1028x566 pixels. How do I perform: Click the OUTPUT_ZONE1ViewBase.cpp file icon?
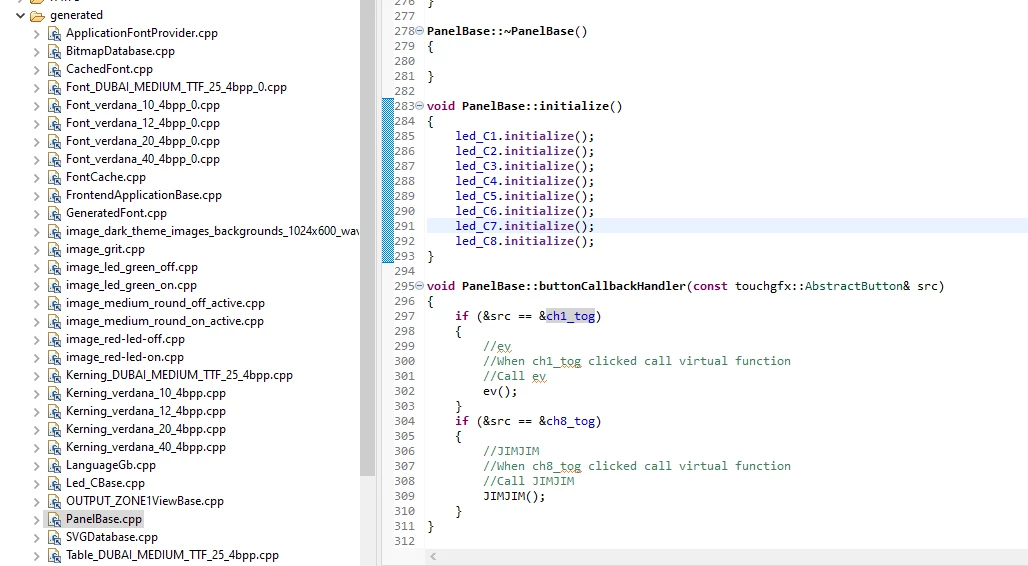[x=54, y=502]
